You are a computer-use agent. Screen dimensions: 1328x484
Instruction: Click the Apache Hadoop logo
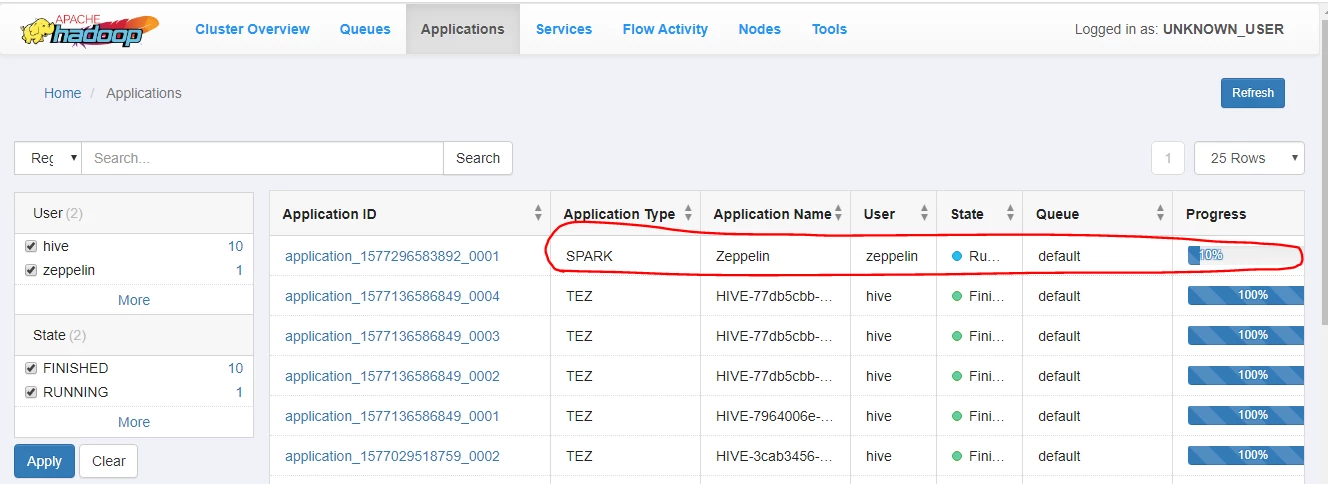(90, 30)
